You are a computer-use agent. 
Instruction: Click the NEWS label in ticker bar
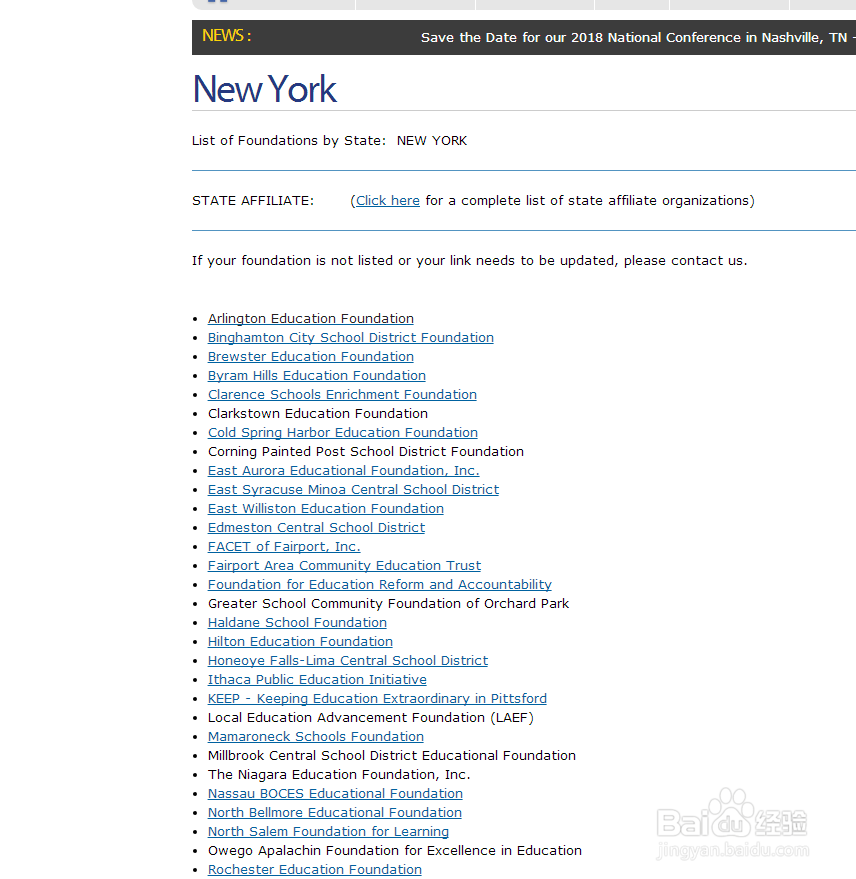(226, 36)
